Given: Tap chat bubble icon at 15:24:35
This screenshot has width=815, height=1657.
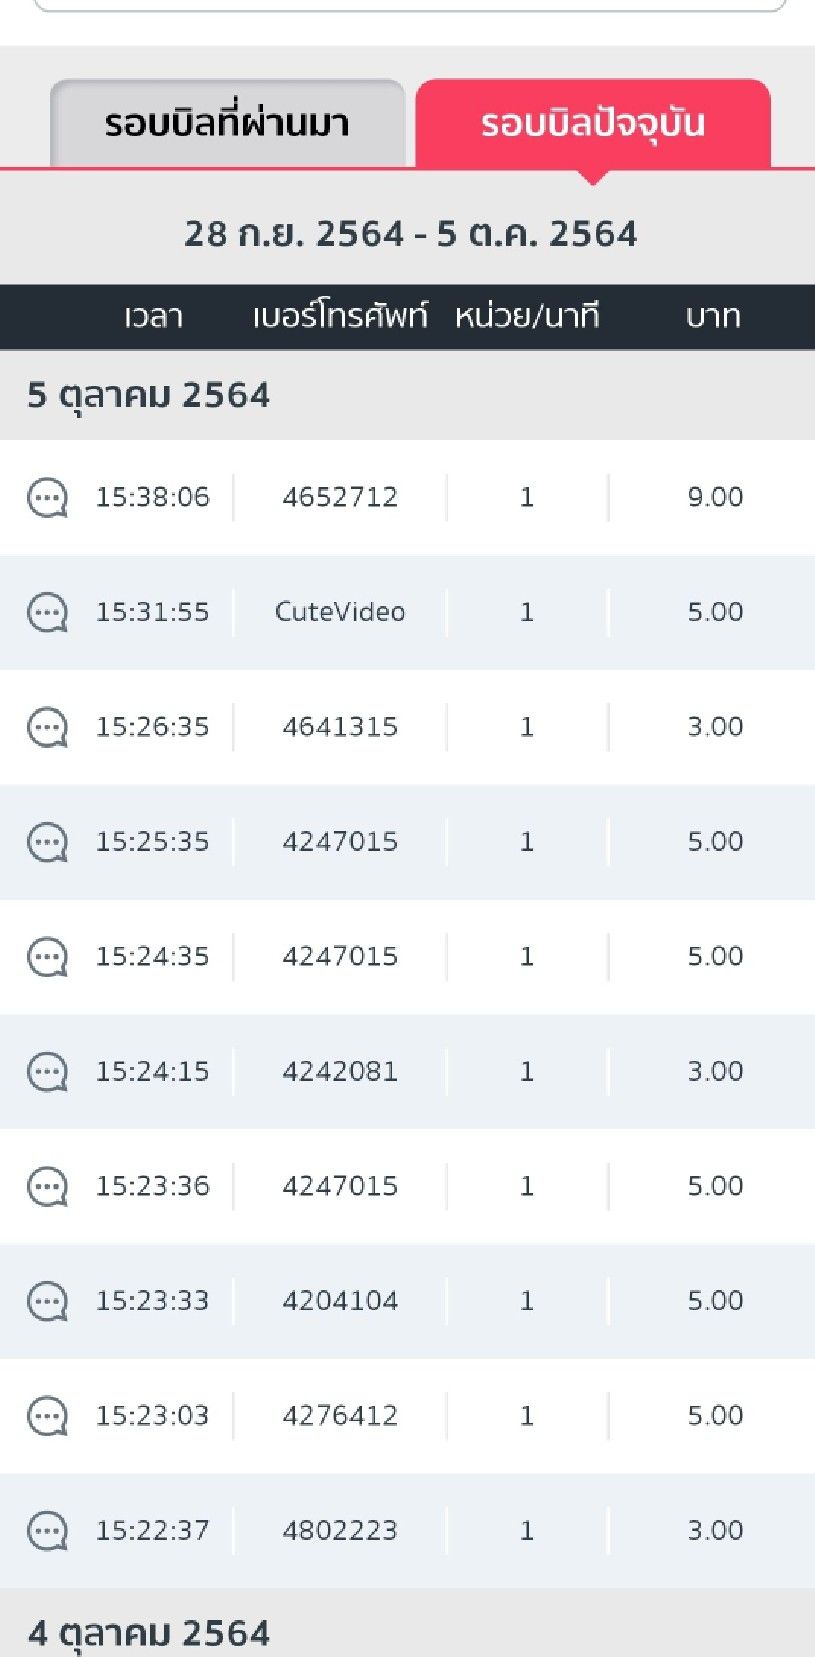Looking at the screenshot, I should click(47, 957).
